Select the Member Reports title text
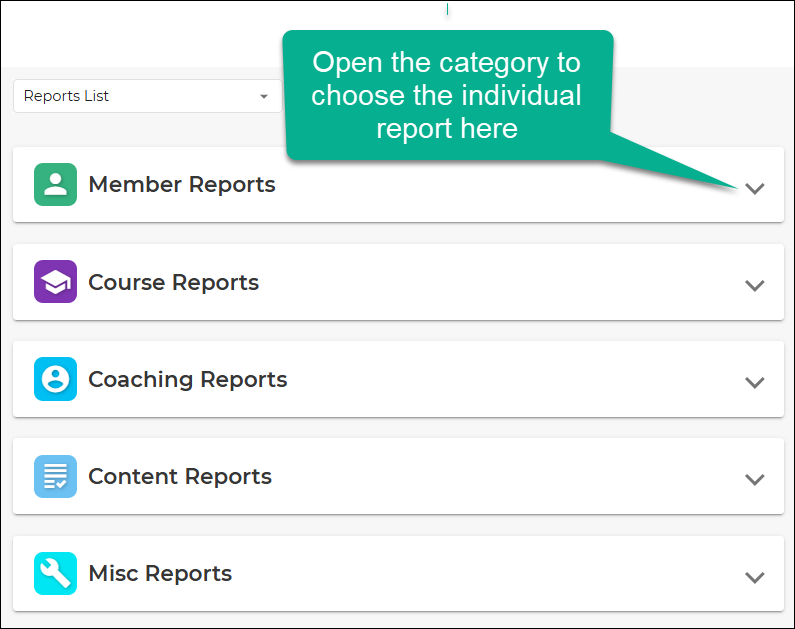This screenshot has height=629, width=795. coord(182,184)
